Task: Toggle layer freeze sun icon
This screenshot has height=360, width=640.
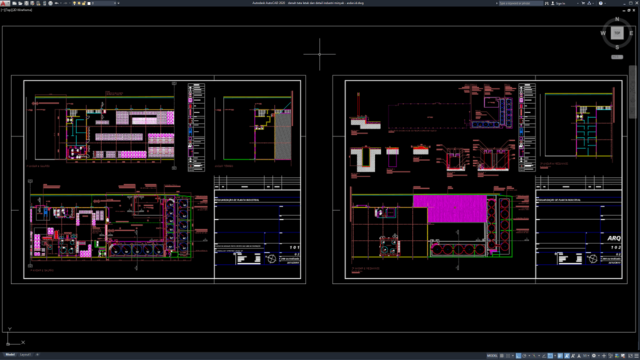Action: [79, 3]
